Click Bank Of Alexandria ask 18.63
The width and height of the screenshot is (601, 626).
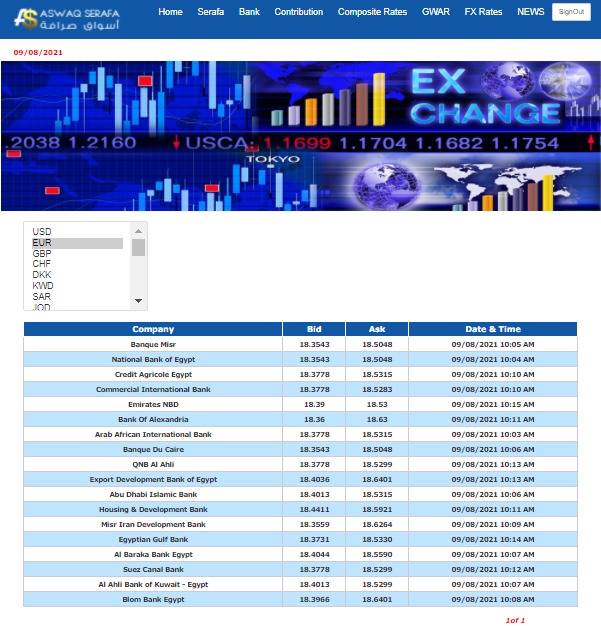click(377, 420)
